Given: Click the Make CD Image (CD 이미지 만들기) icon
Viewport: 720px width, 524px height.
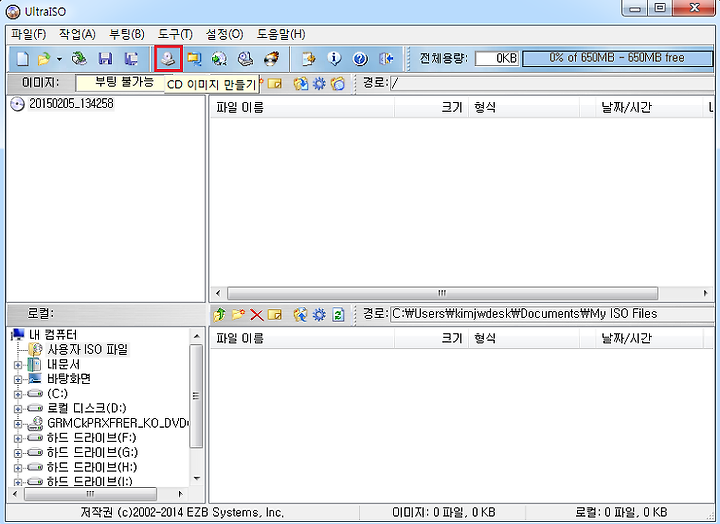Looking at the screenshot, I should coord(169,58).
